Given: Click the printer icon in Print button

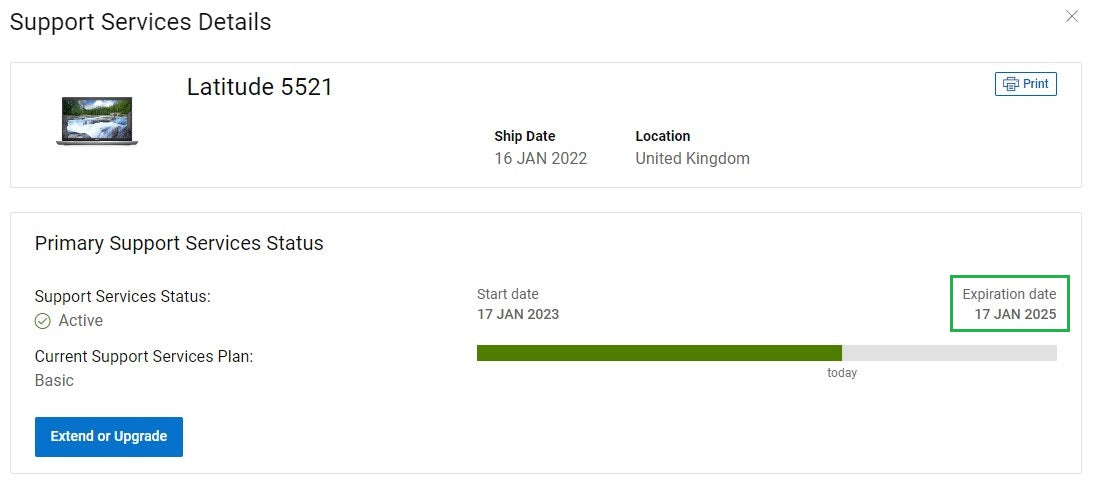Looking at the screenshot, I should pyautogui.click(x=1010, y=84).
